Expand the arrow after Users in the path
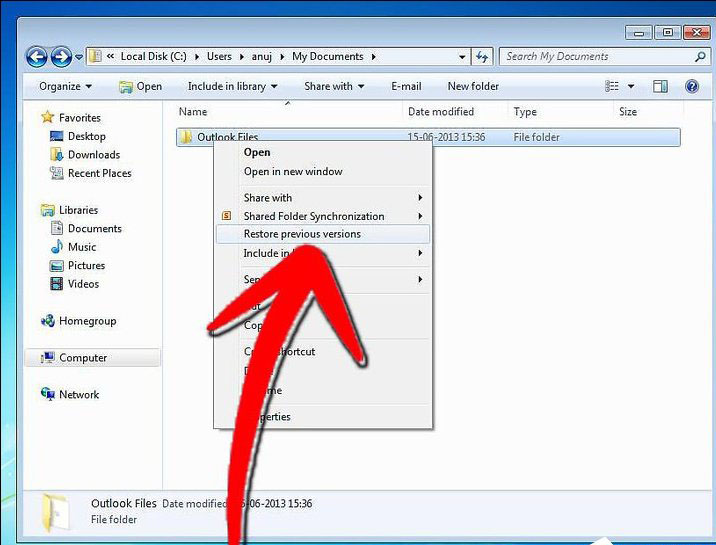This screenshot has height=545, width=716. coord(242,57)
